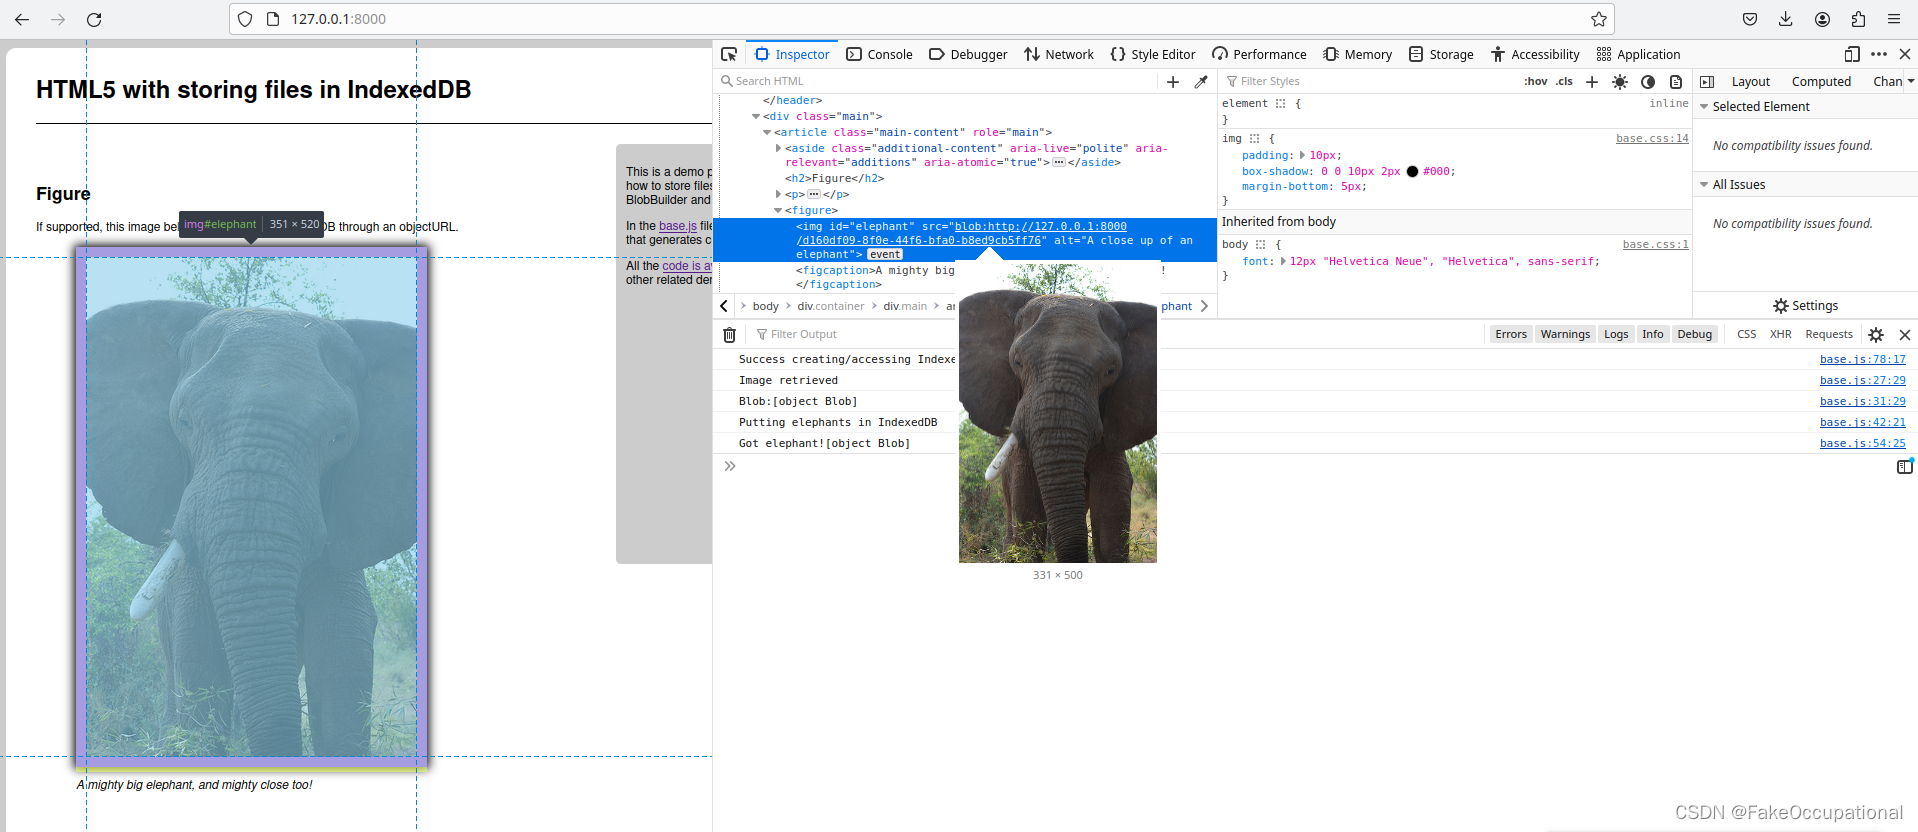Click the base.js link on the page
Image resolution: width=1918 pixels, height=832 pixels.
pos(678,226)
